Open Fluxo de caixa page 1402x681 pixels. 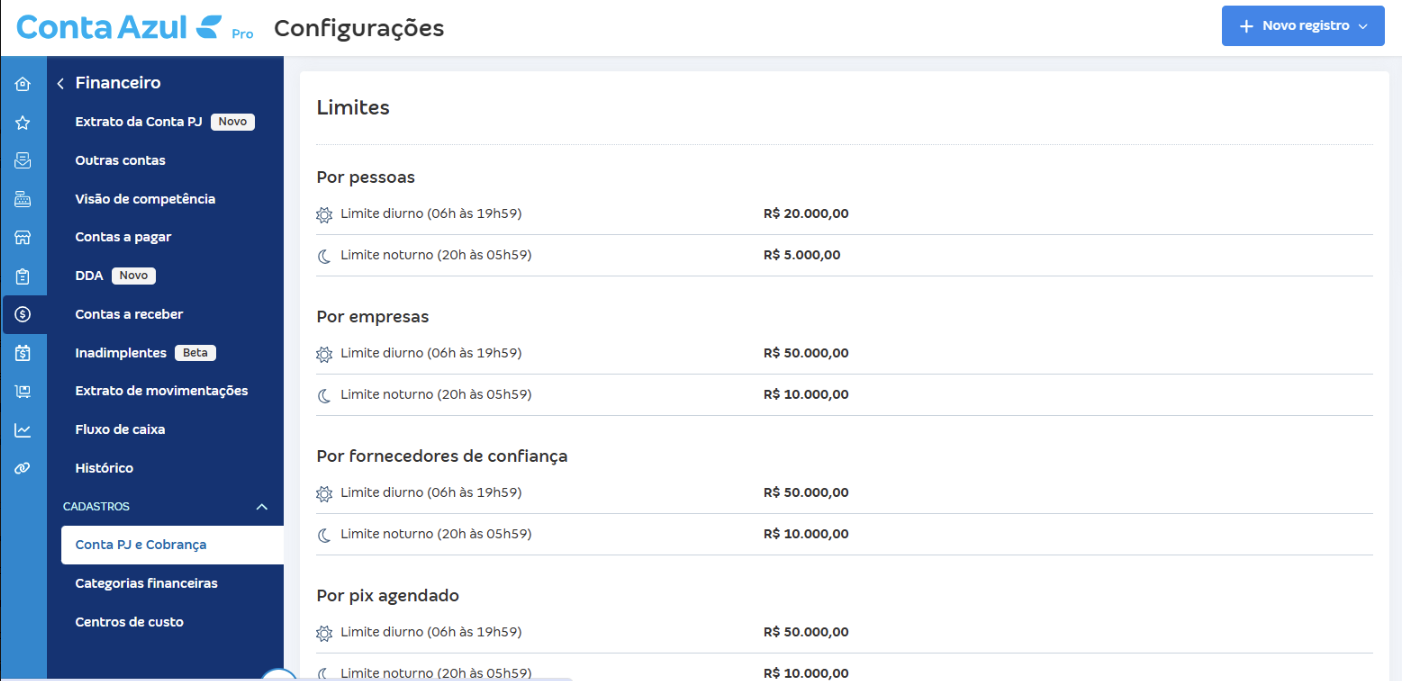click(x=120, y=429)
